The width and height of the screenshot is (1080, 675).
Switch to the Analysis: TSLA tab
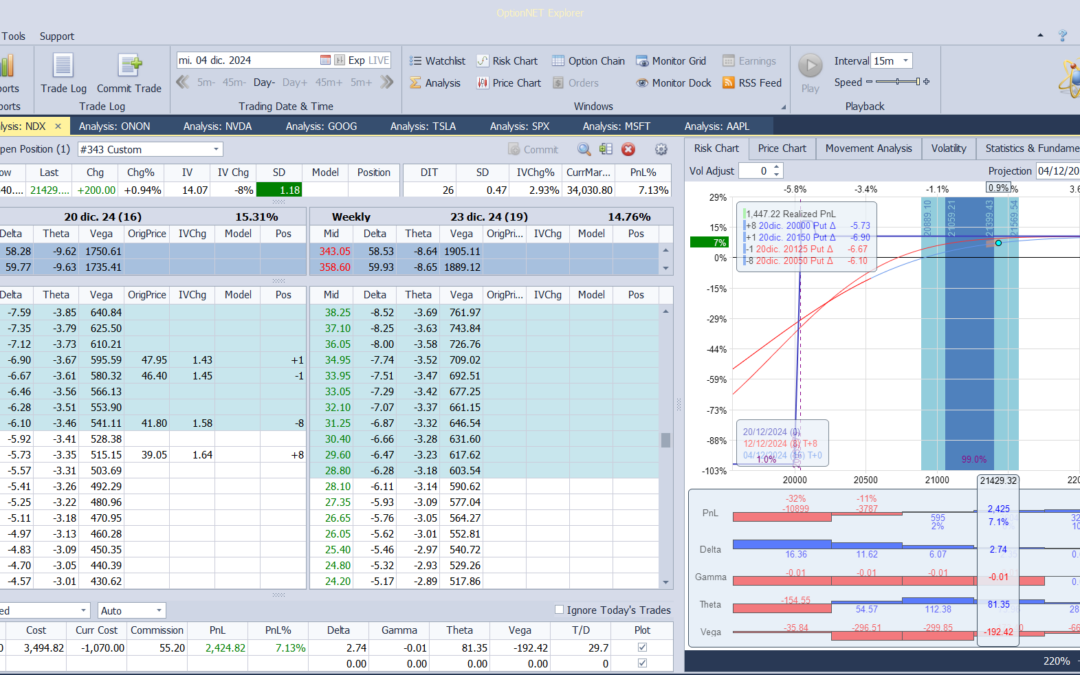click(x=423, y=126)
